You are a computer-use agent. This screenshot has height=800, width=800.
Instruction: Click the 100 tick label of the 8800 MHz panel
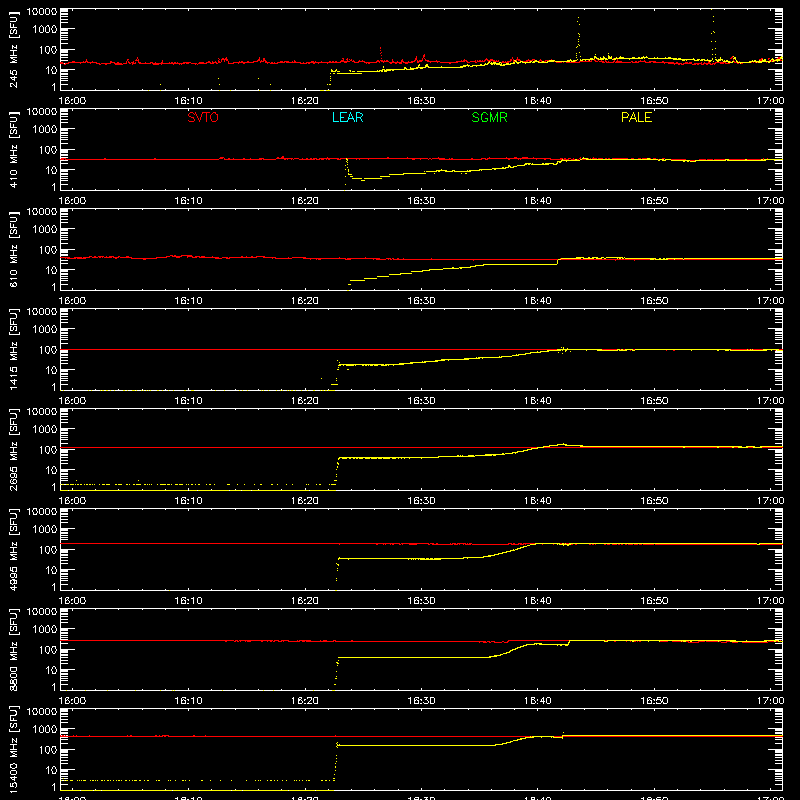pos(49,649)
